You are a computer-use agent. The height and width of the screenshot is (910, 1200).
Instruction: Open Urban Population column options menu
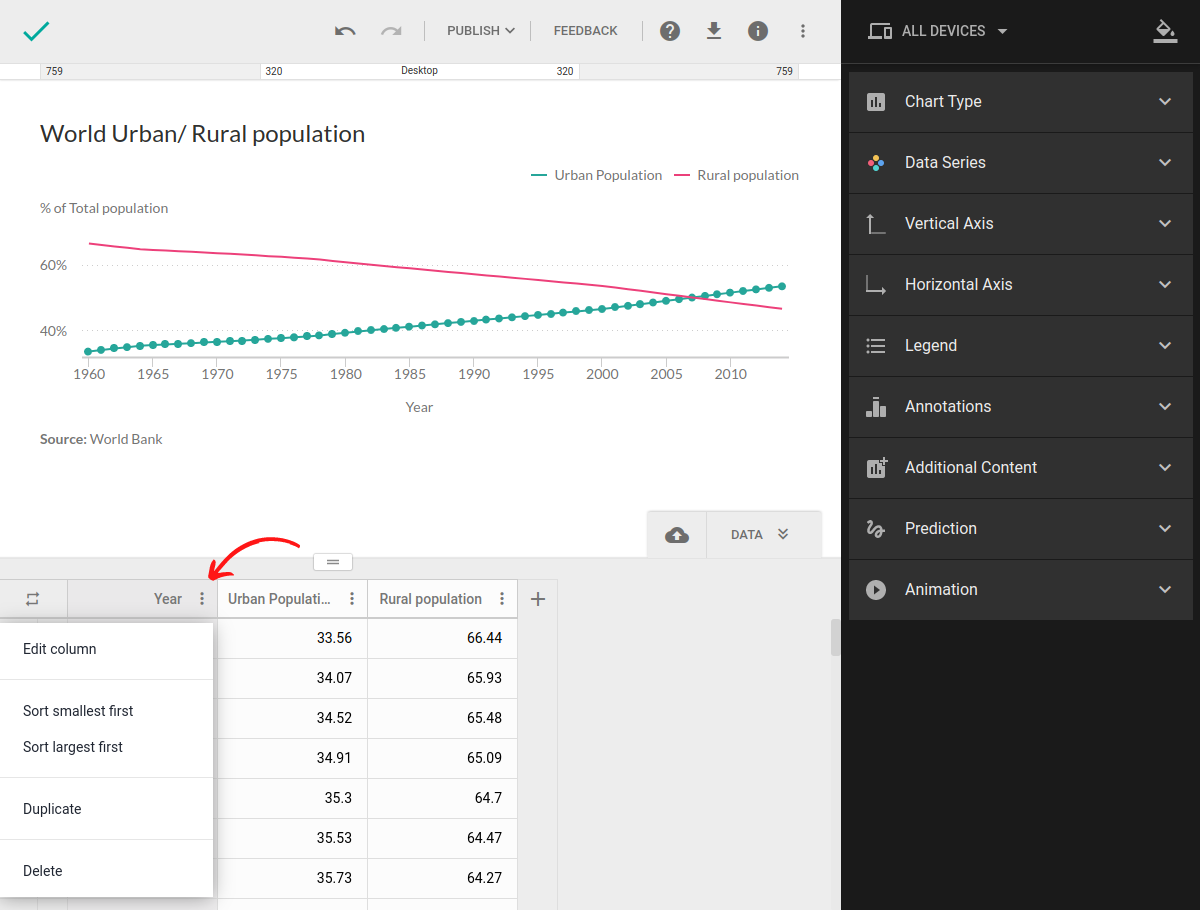352,599
